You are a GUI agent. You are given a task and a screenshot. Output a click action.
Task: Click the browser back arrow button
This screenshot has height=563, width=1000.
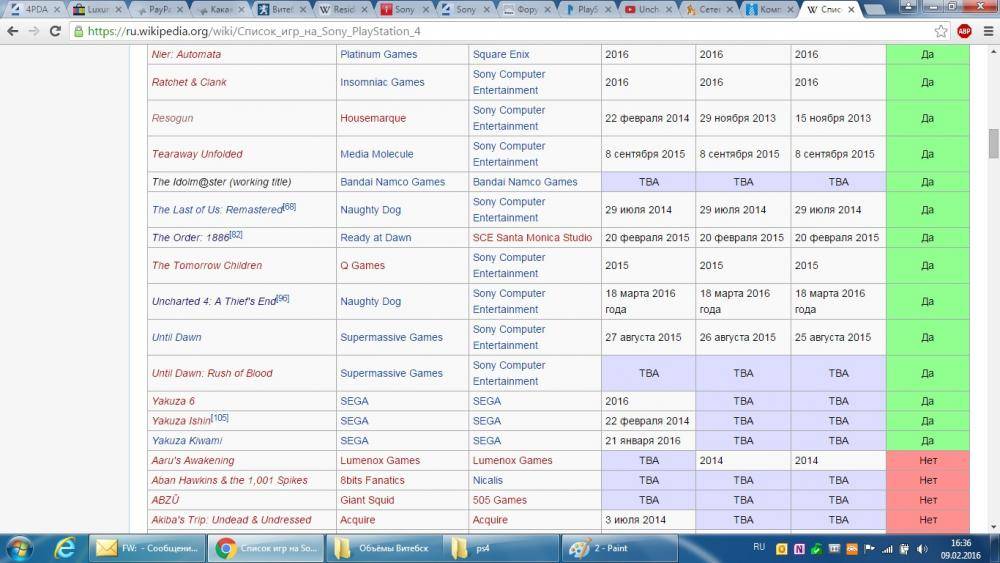coord(12,31)
